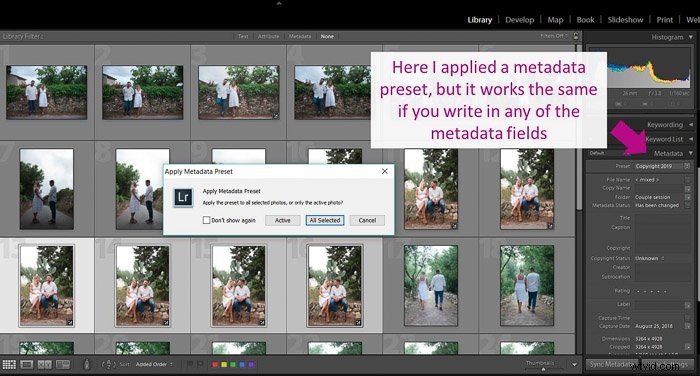Expand the Keywording panel
Screen dimensions: 700x376
[x=691, y=125]
